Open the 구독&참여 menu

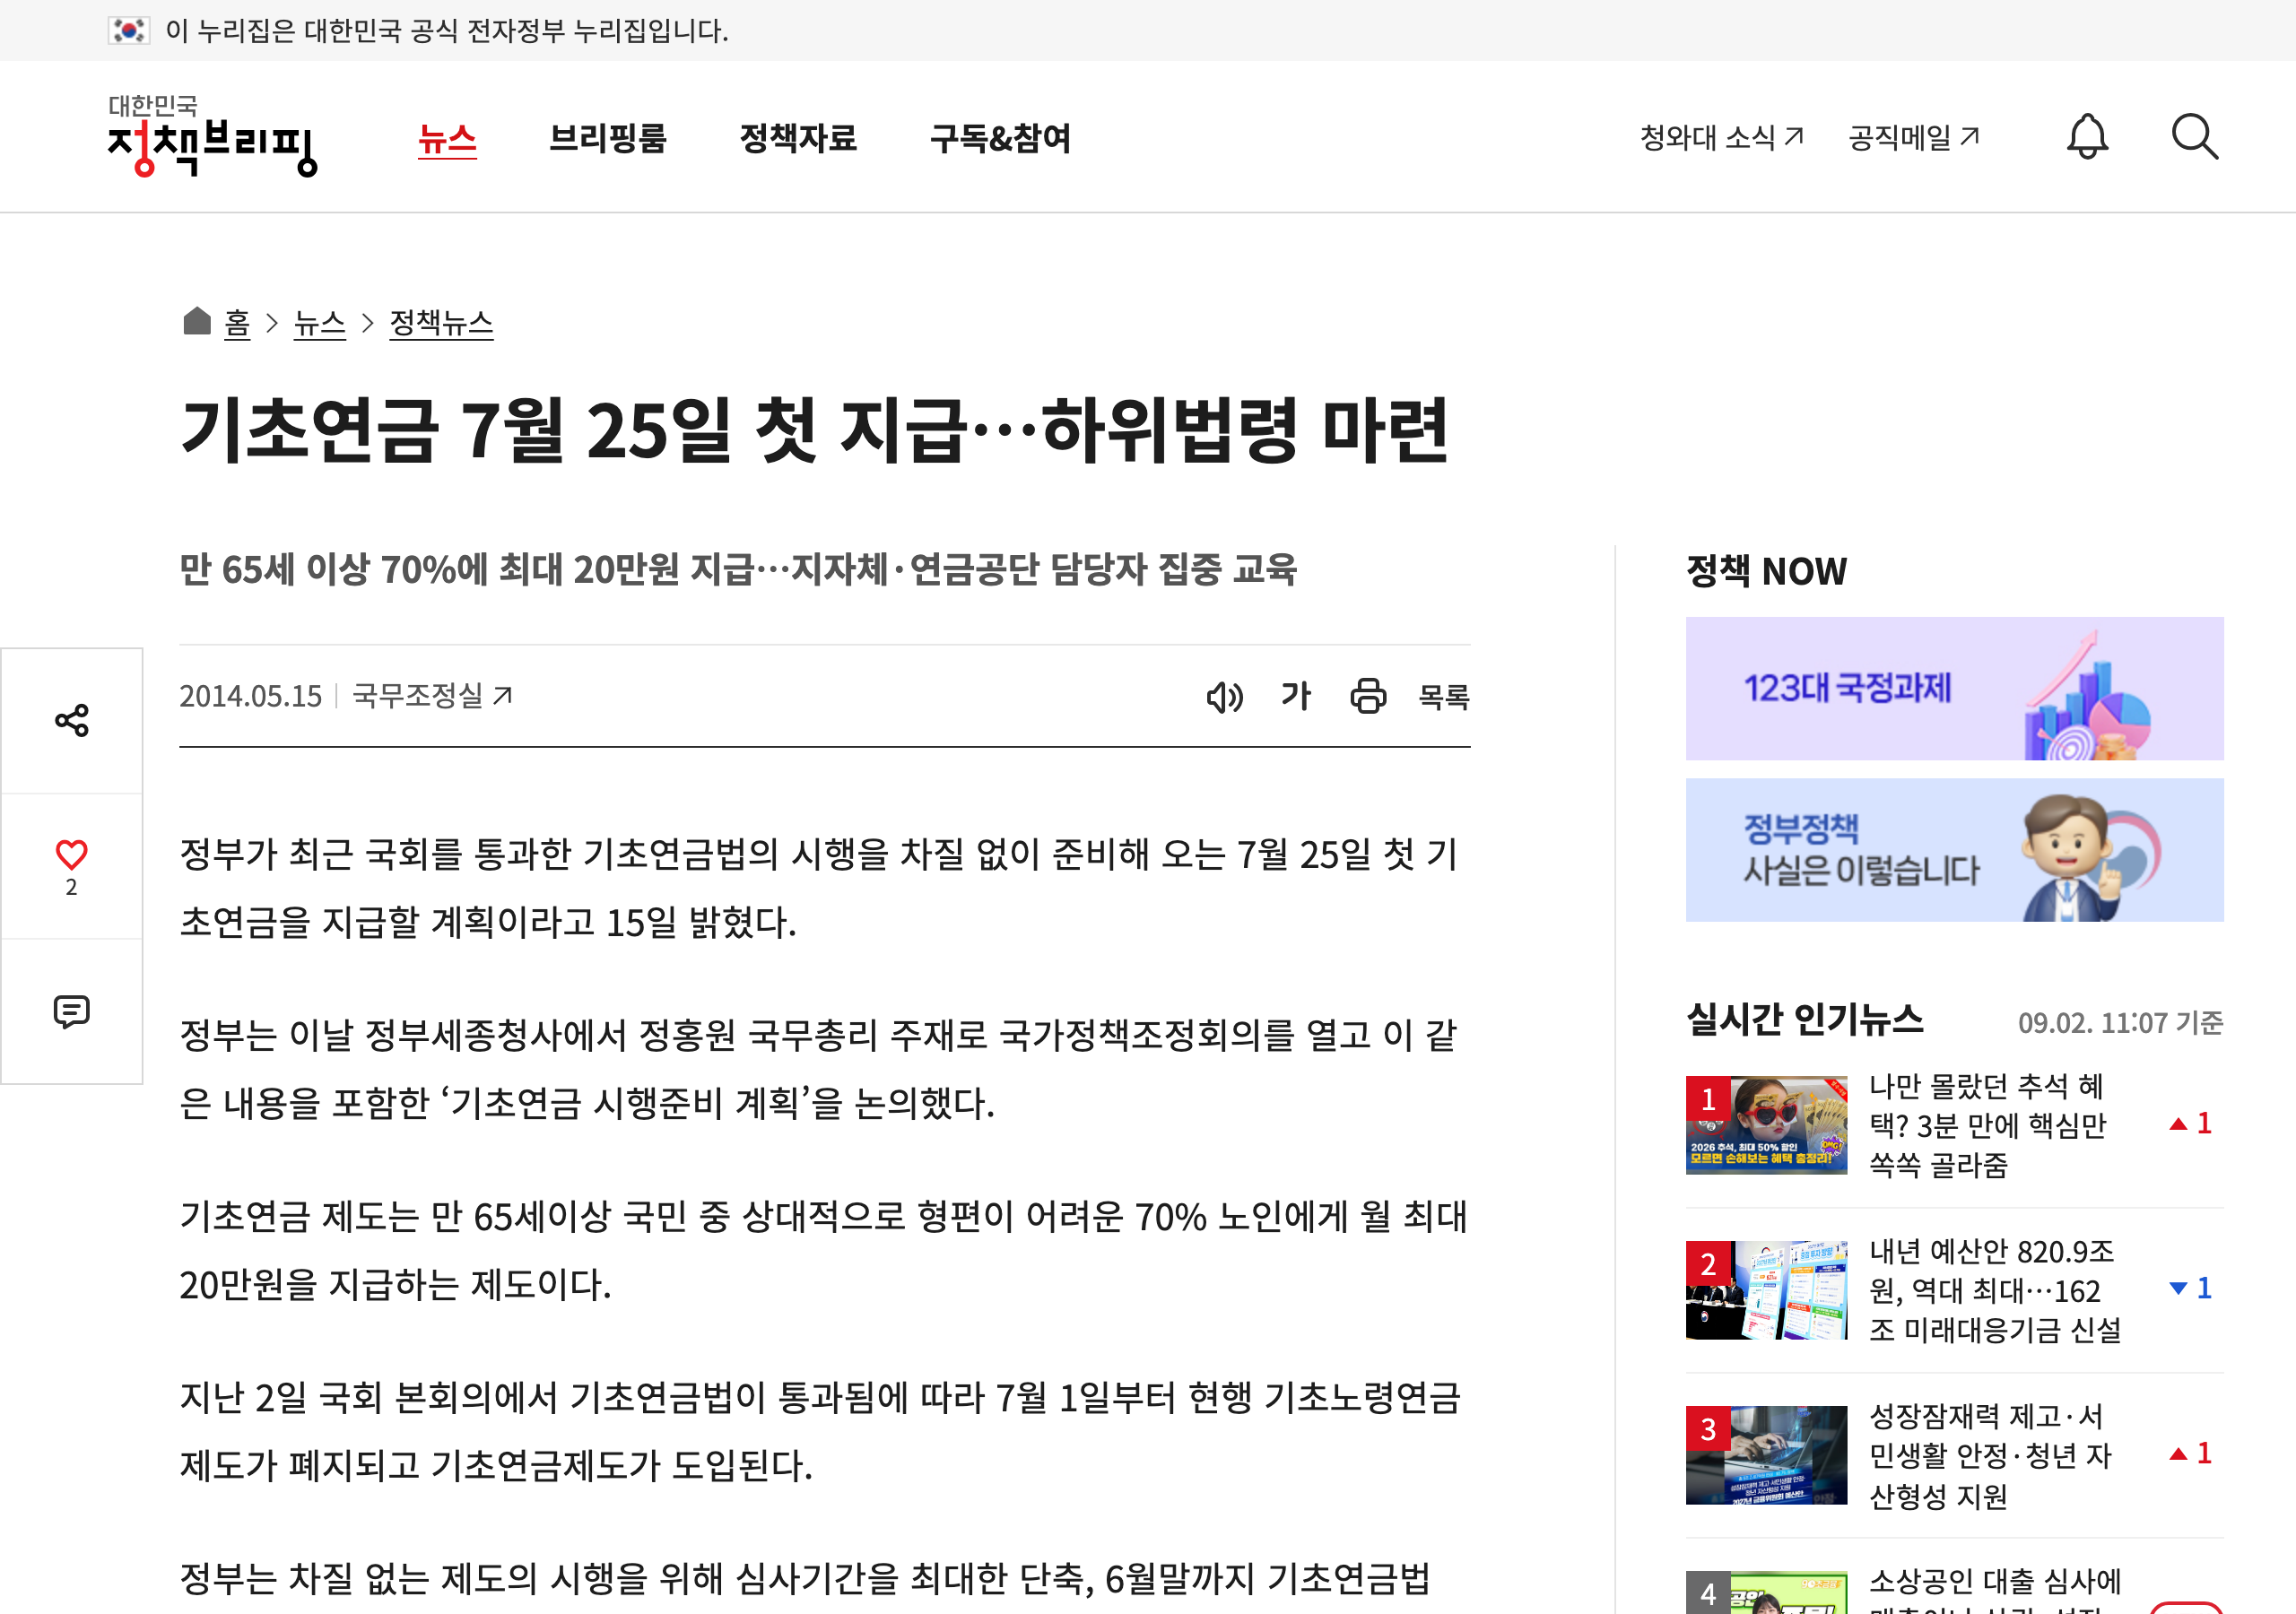(1000, 138)
